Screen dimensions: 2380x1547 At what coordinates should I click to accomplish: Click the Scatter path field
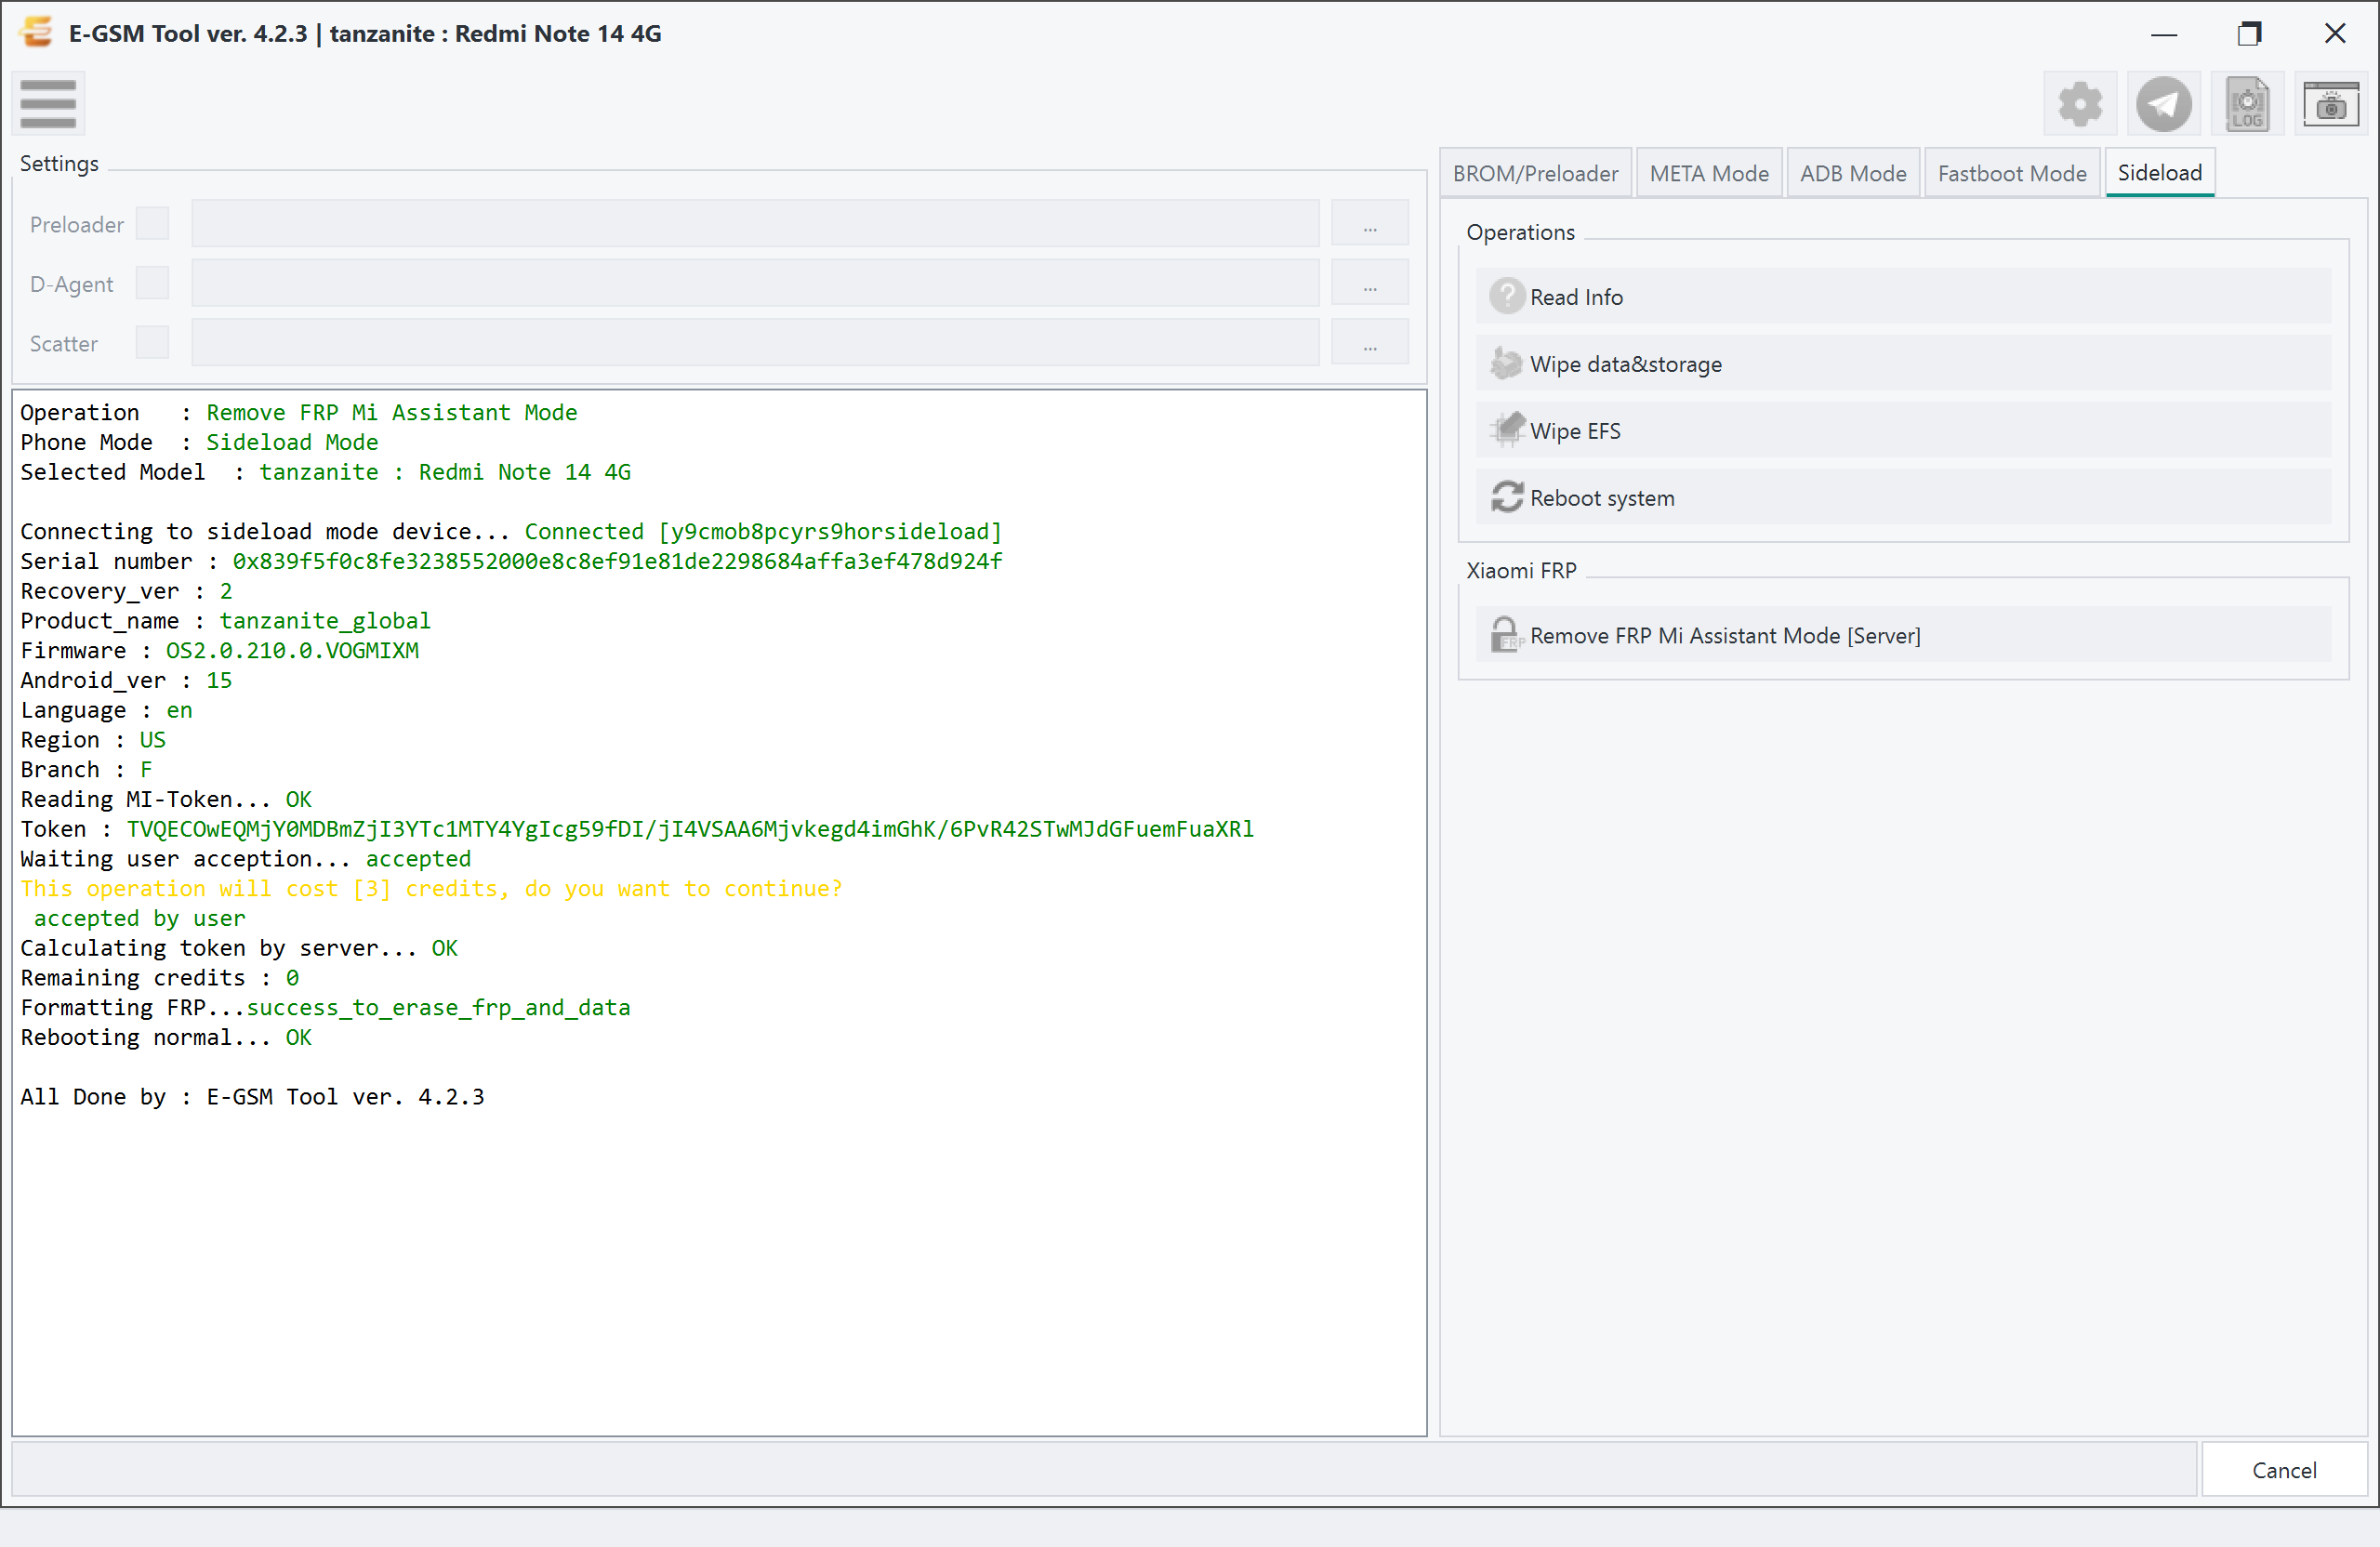[755, 342]
